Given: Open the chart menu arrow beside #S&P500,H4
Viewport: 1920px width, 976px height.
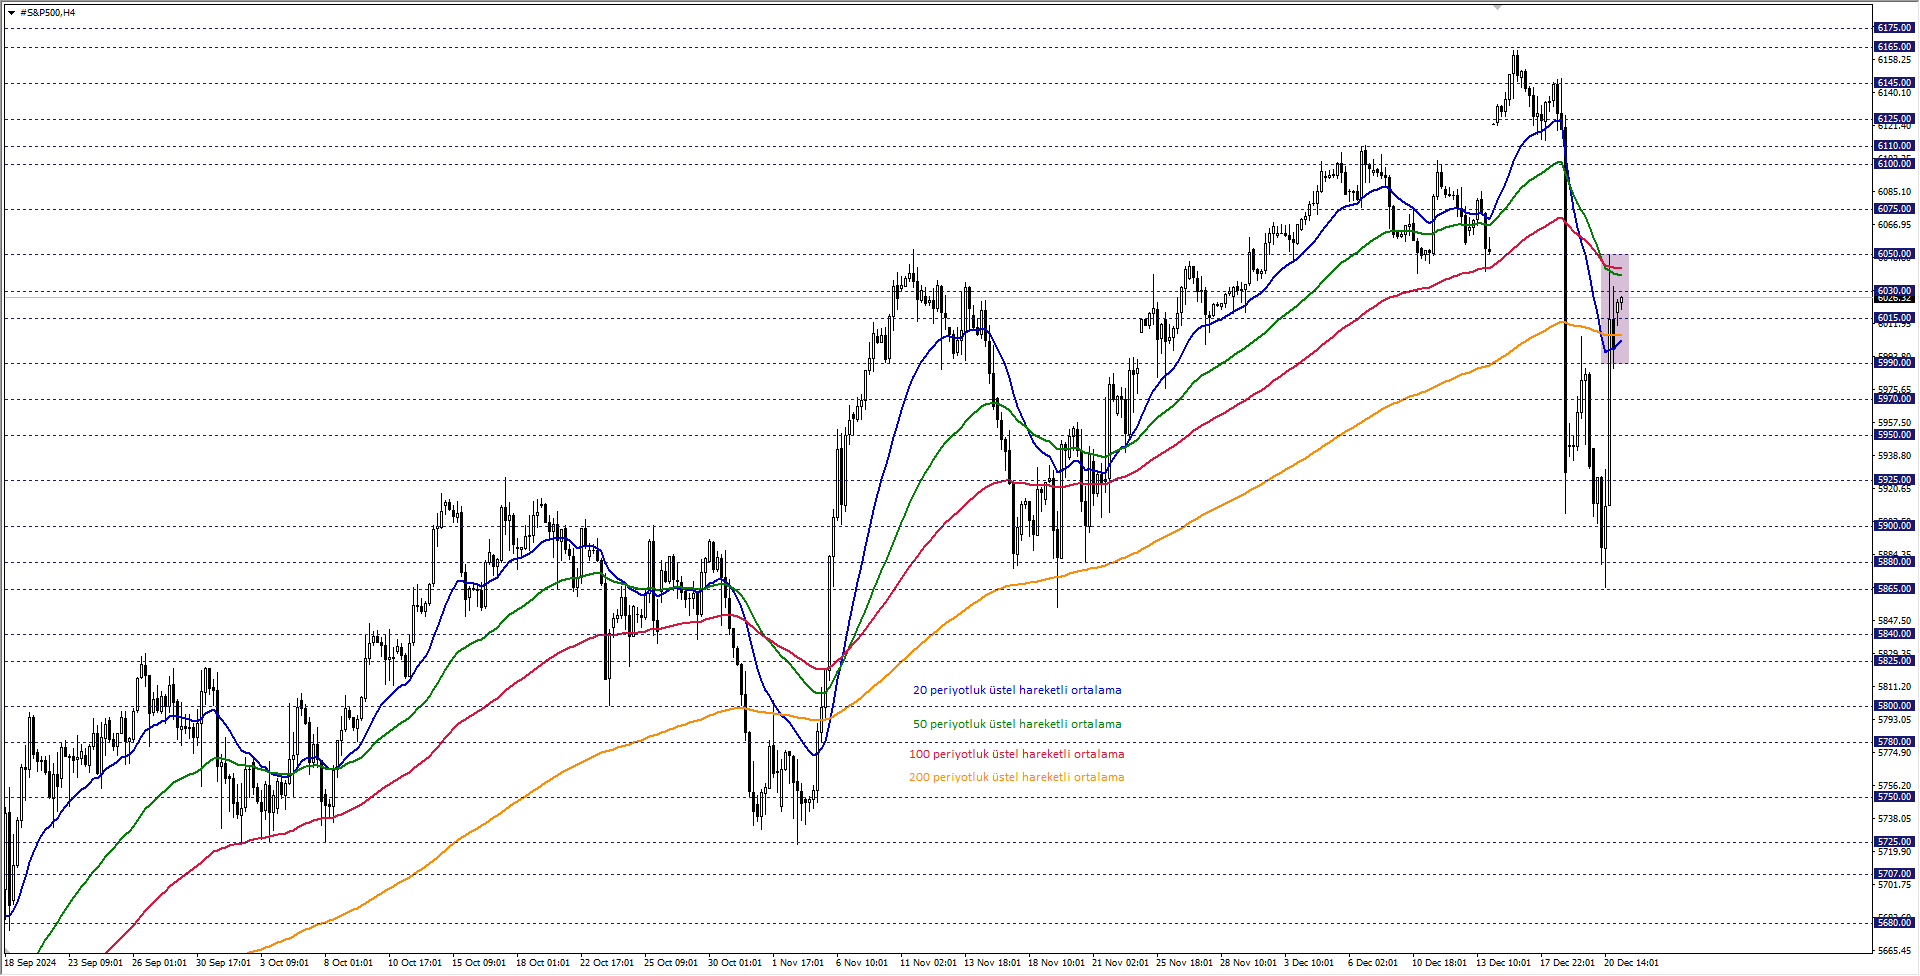Looking at the screenshot, I should pyautogui.click(x=11, y=13).
